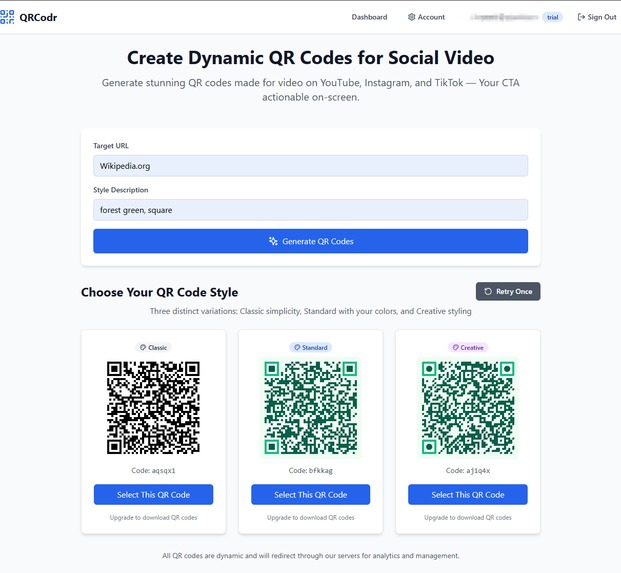Viewport: 621px width, 573px height.
Task: Click the palette icon in Classic badge
Action: [x=143, y=348]
